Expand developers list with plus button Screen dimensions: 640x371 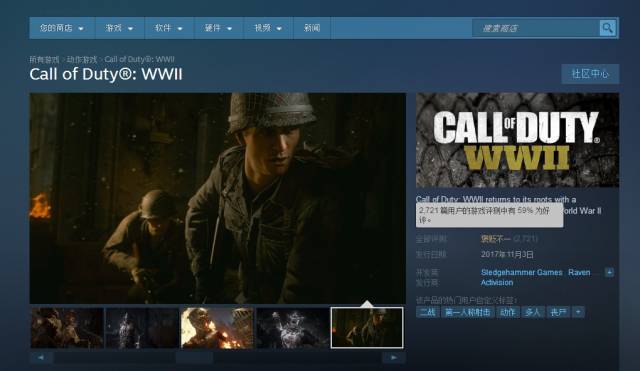tap(609, 272)
